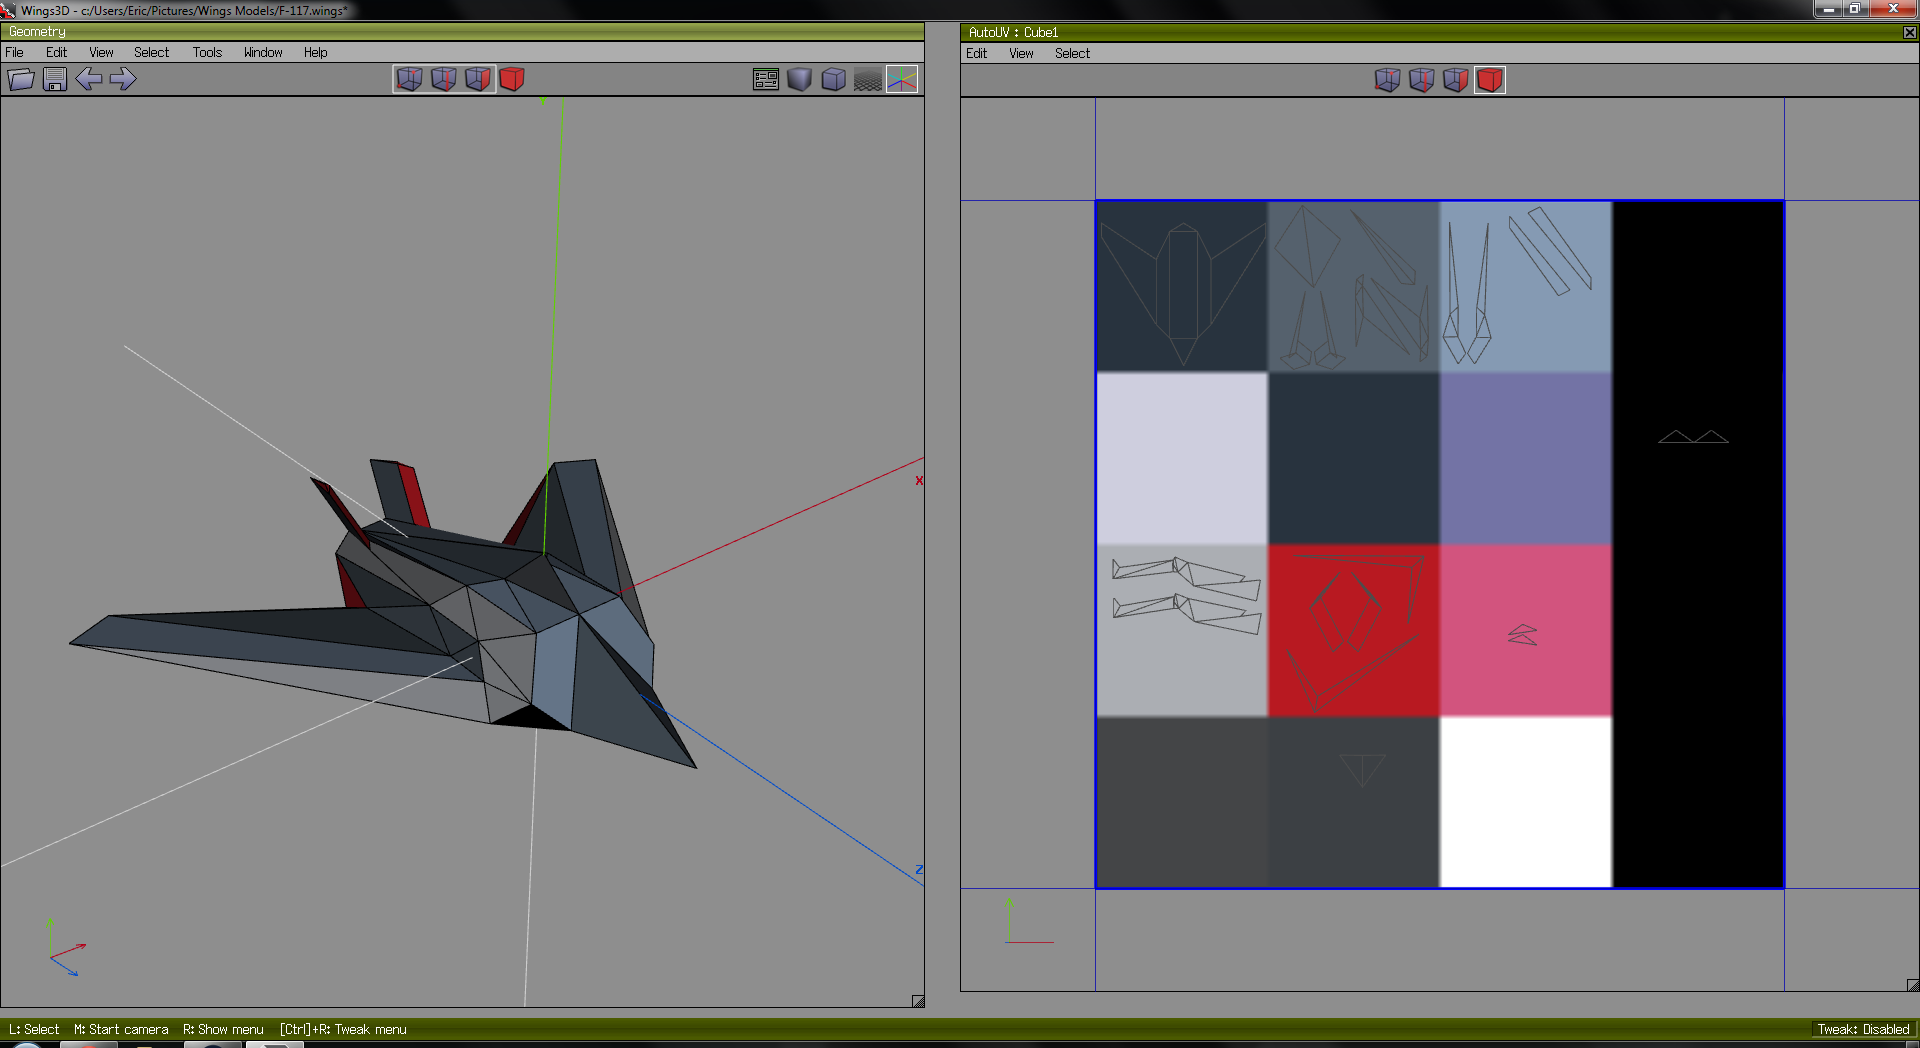The height and width of the screenshot is (1048, 1920).
Task: Click the pink tile in the UV map
Action: pyautogui.click(x=1526, y=630)
